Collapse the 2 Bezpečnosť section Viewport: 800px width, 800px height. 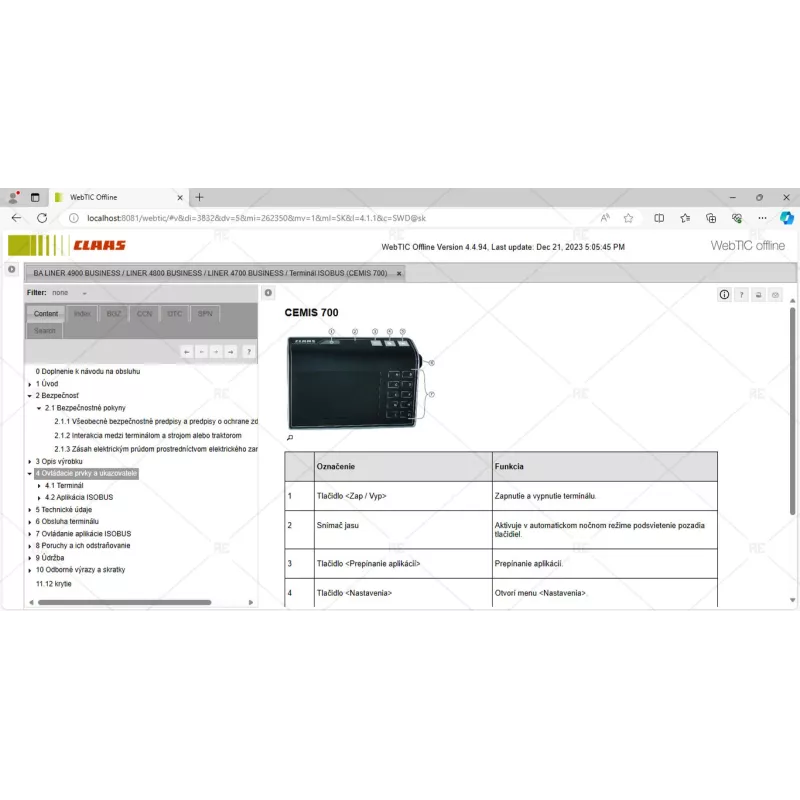(x=30, y=396)
